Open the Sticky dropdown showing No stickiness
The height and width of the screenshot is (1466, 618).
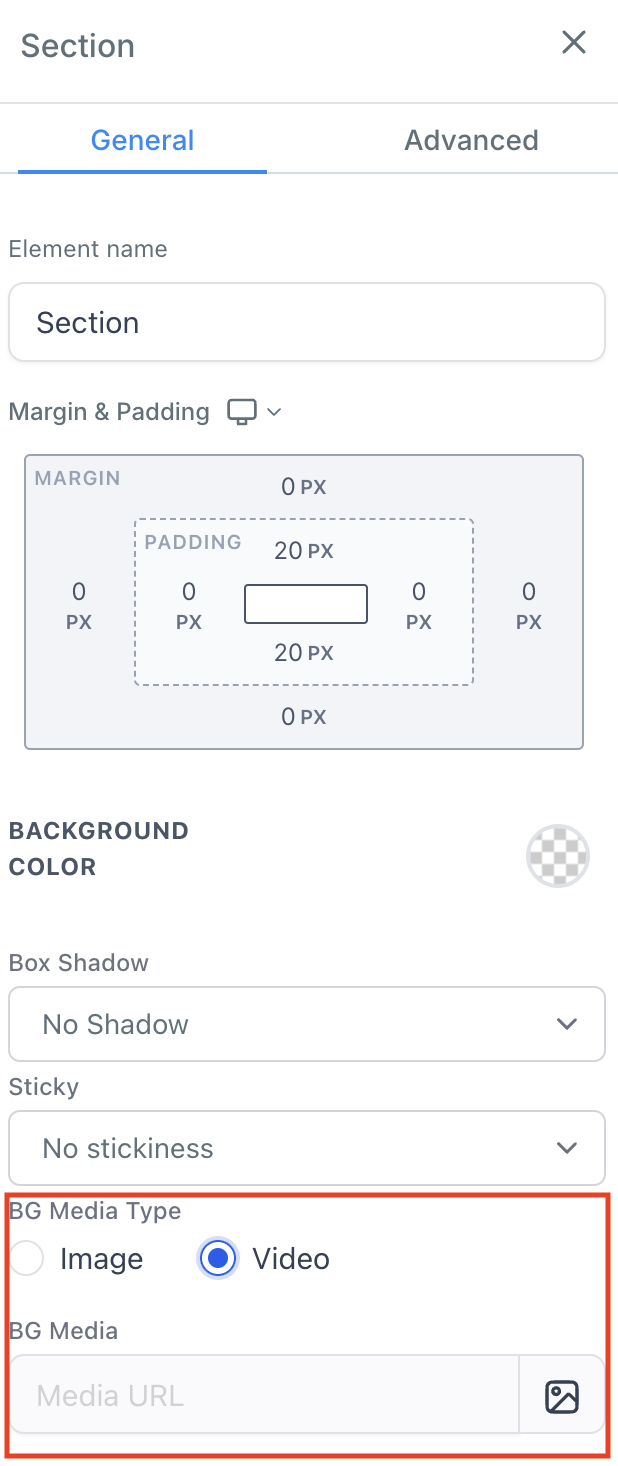[x=307, y=1148]
